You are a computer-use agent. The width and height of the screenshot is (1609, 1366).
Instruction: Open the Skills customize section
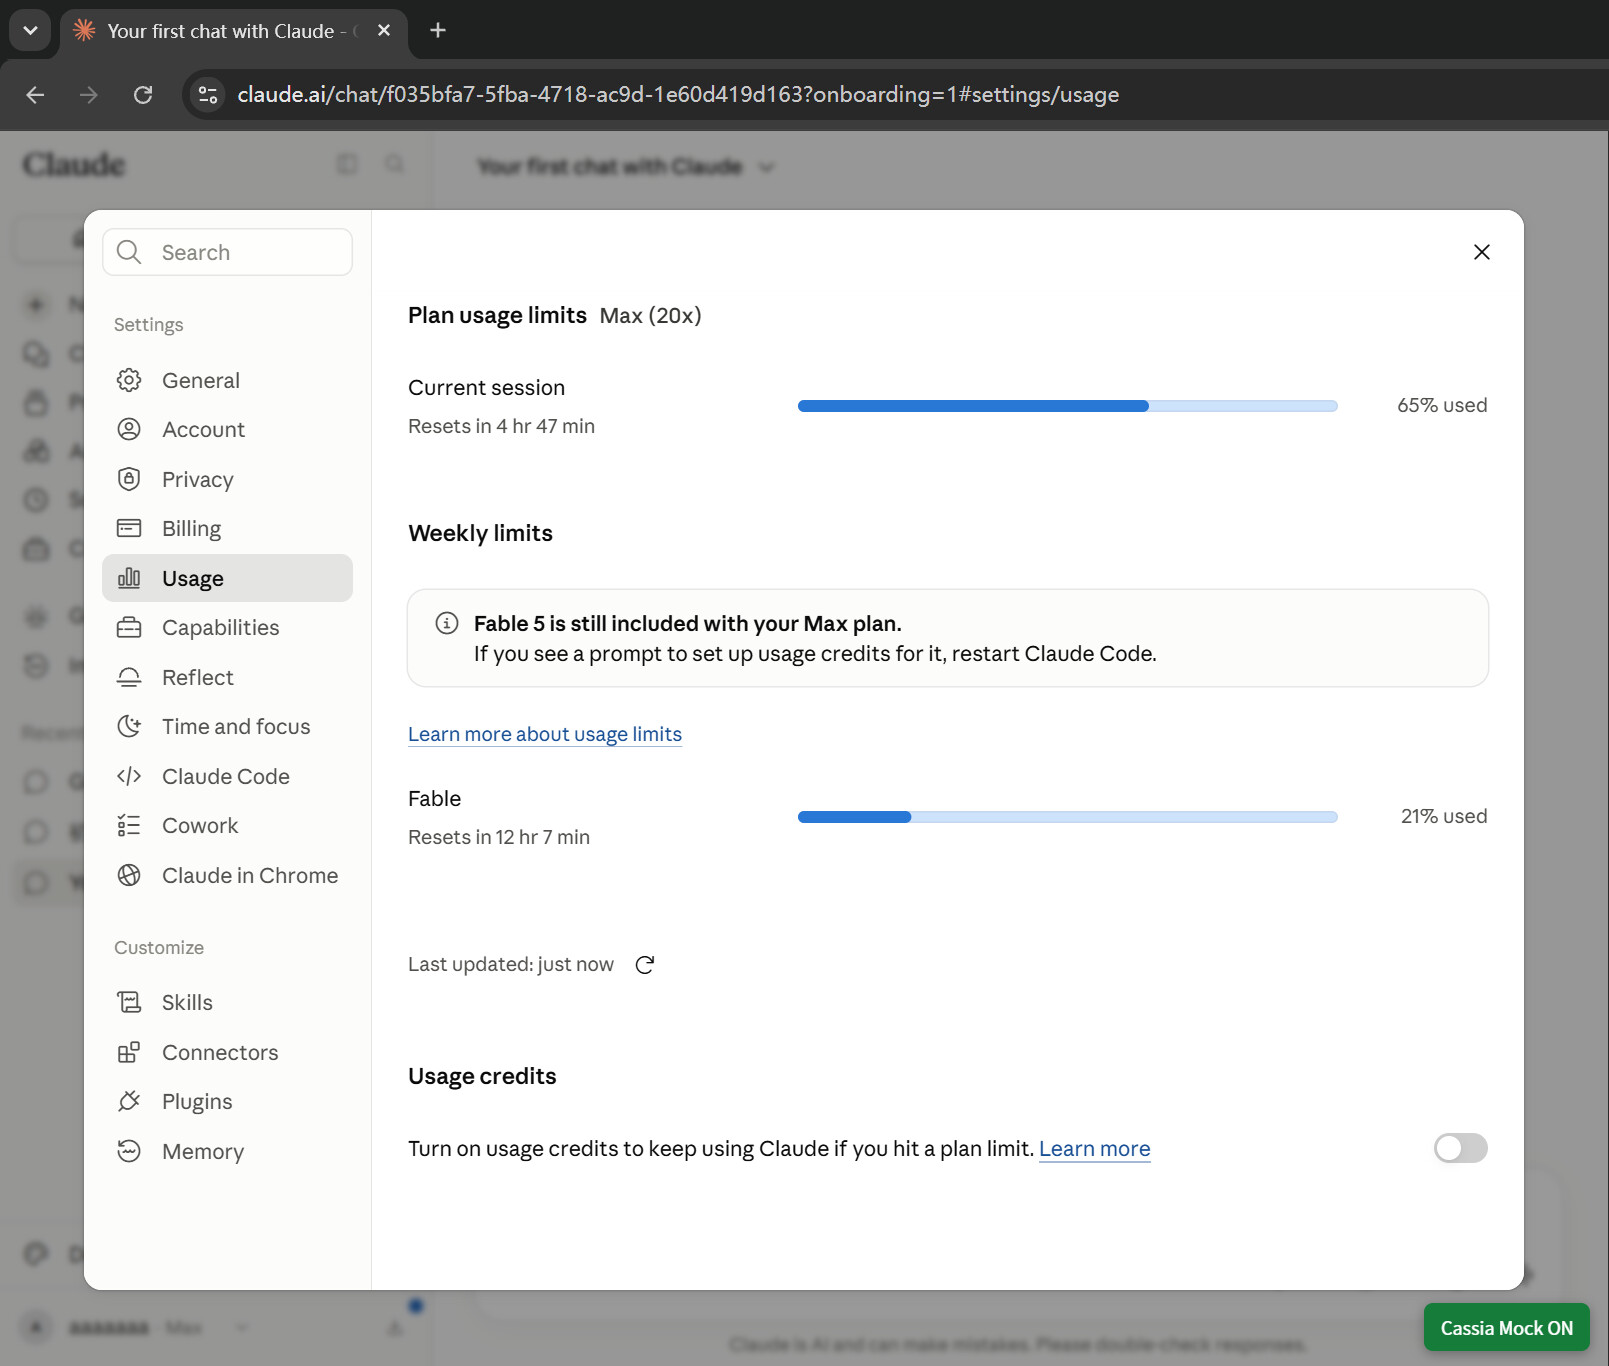click(227, 1002)
